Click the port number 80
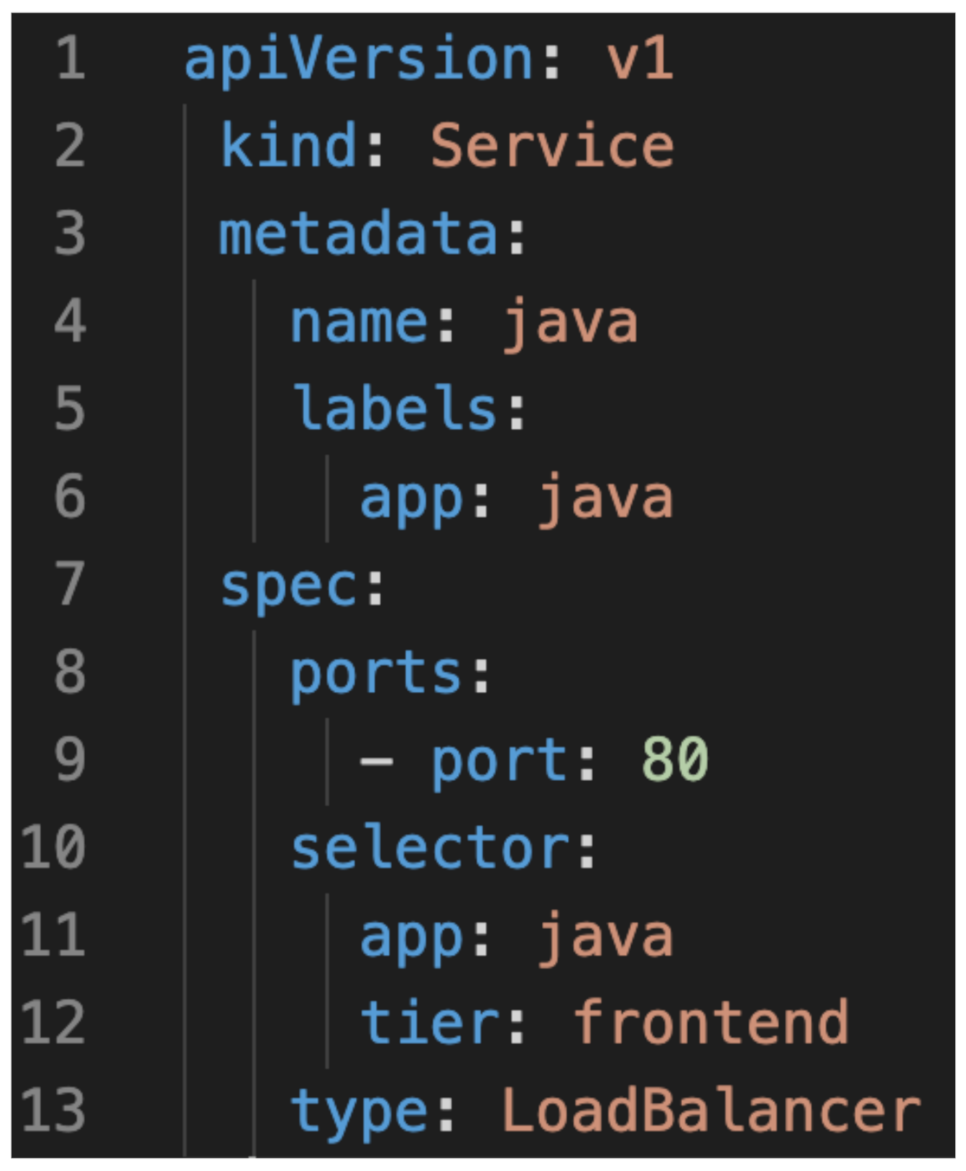 point(675,761)
